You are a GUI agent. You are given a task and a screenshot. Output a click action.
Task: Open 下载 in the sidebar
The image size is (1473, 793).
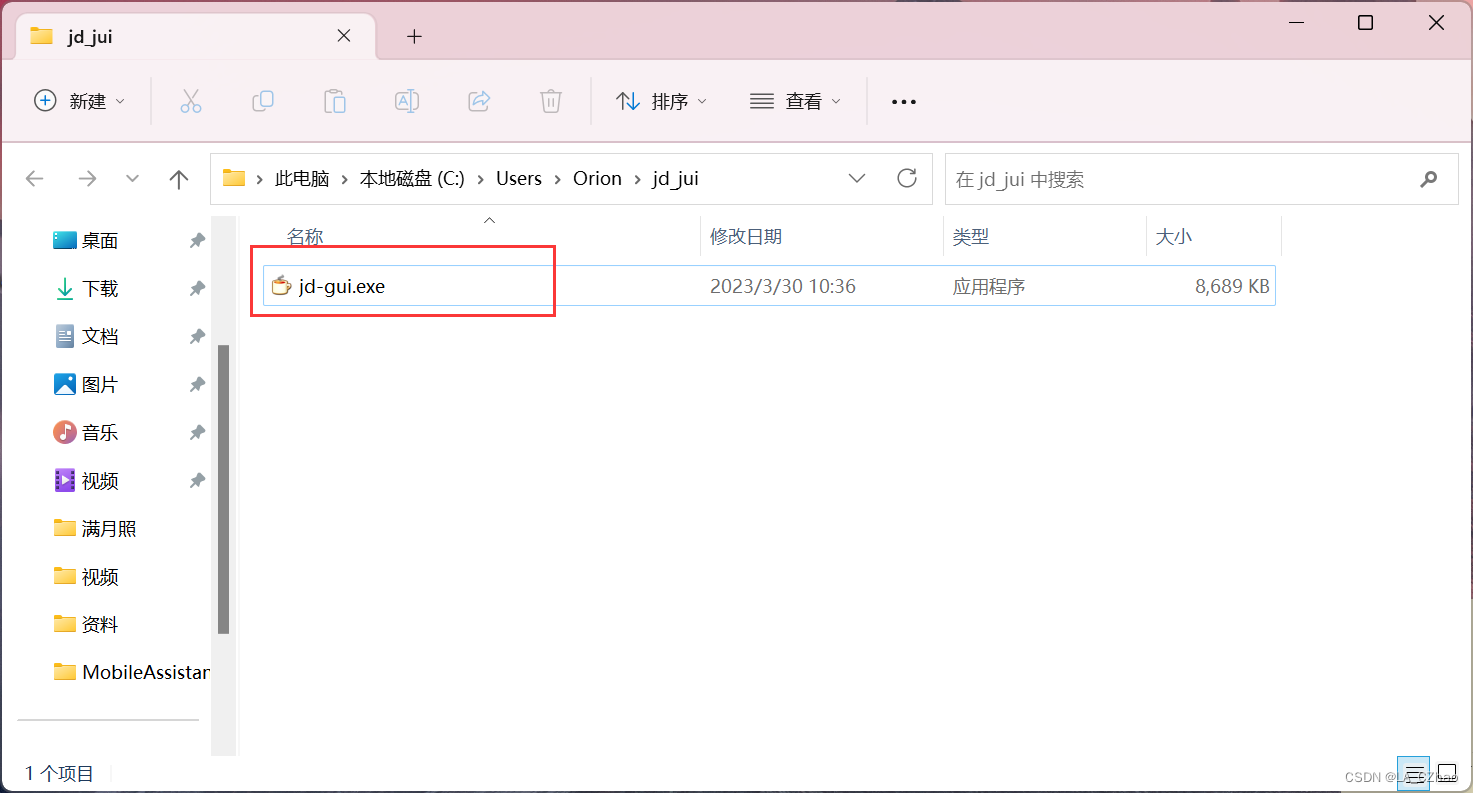click(100, 289)
